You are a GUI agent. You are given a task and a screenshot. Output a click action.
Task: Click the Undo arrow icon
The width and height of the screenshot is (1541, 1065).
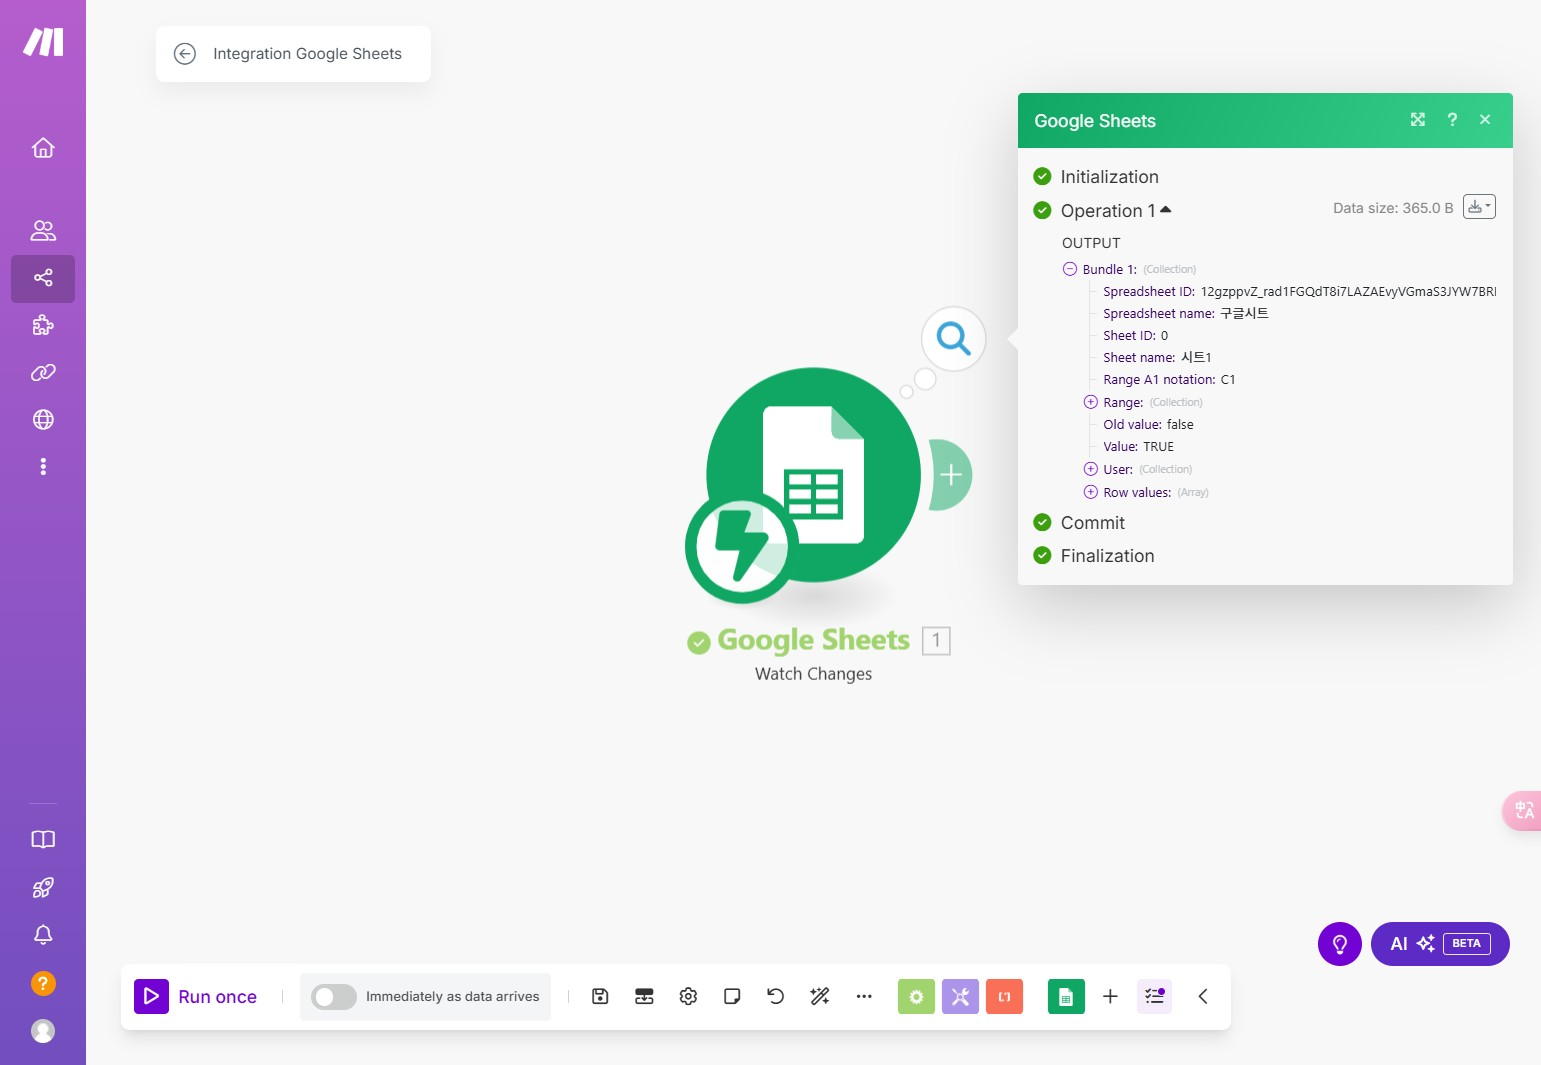776,996
